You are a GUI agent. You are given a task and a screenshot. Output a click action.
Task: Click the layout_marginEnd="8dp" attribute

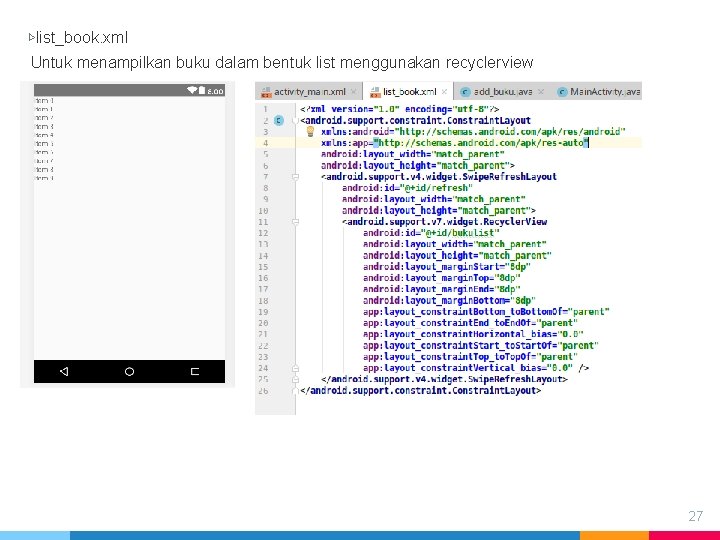click(x=442, y=289)
